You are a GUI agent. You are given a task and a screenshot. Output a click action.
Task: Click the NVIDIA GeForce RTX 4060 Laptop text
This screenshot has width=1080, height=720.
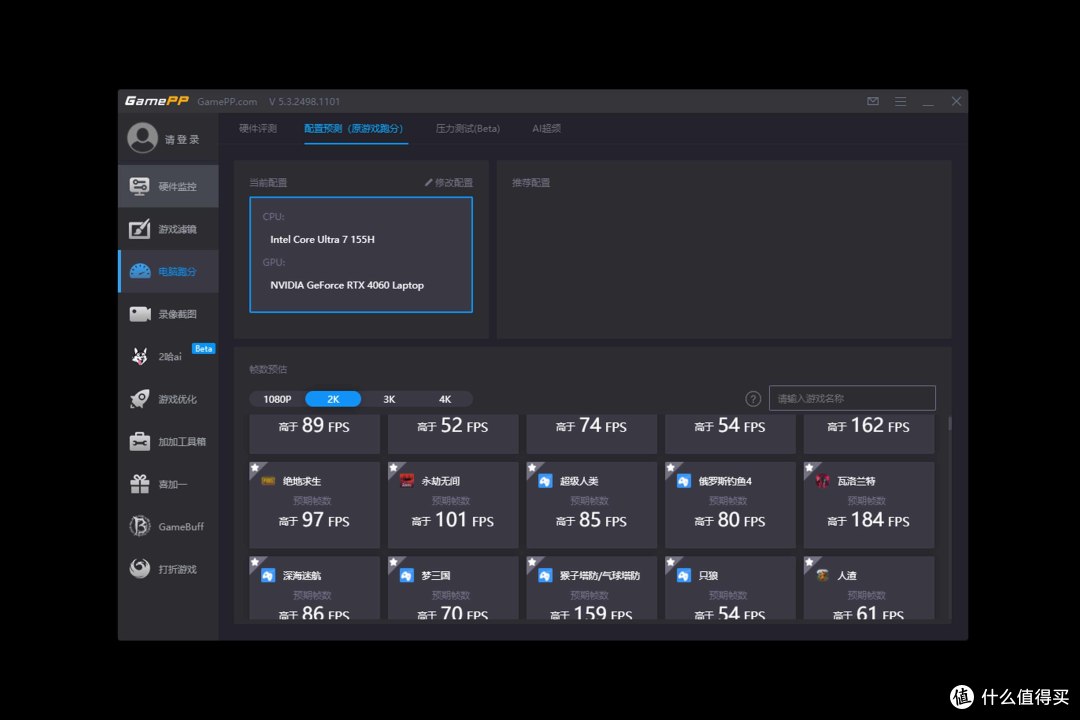coord(347,285)
